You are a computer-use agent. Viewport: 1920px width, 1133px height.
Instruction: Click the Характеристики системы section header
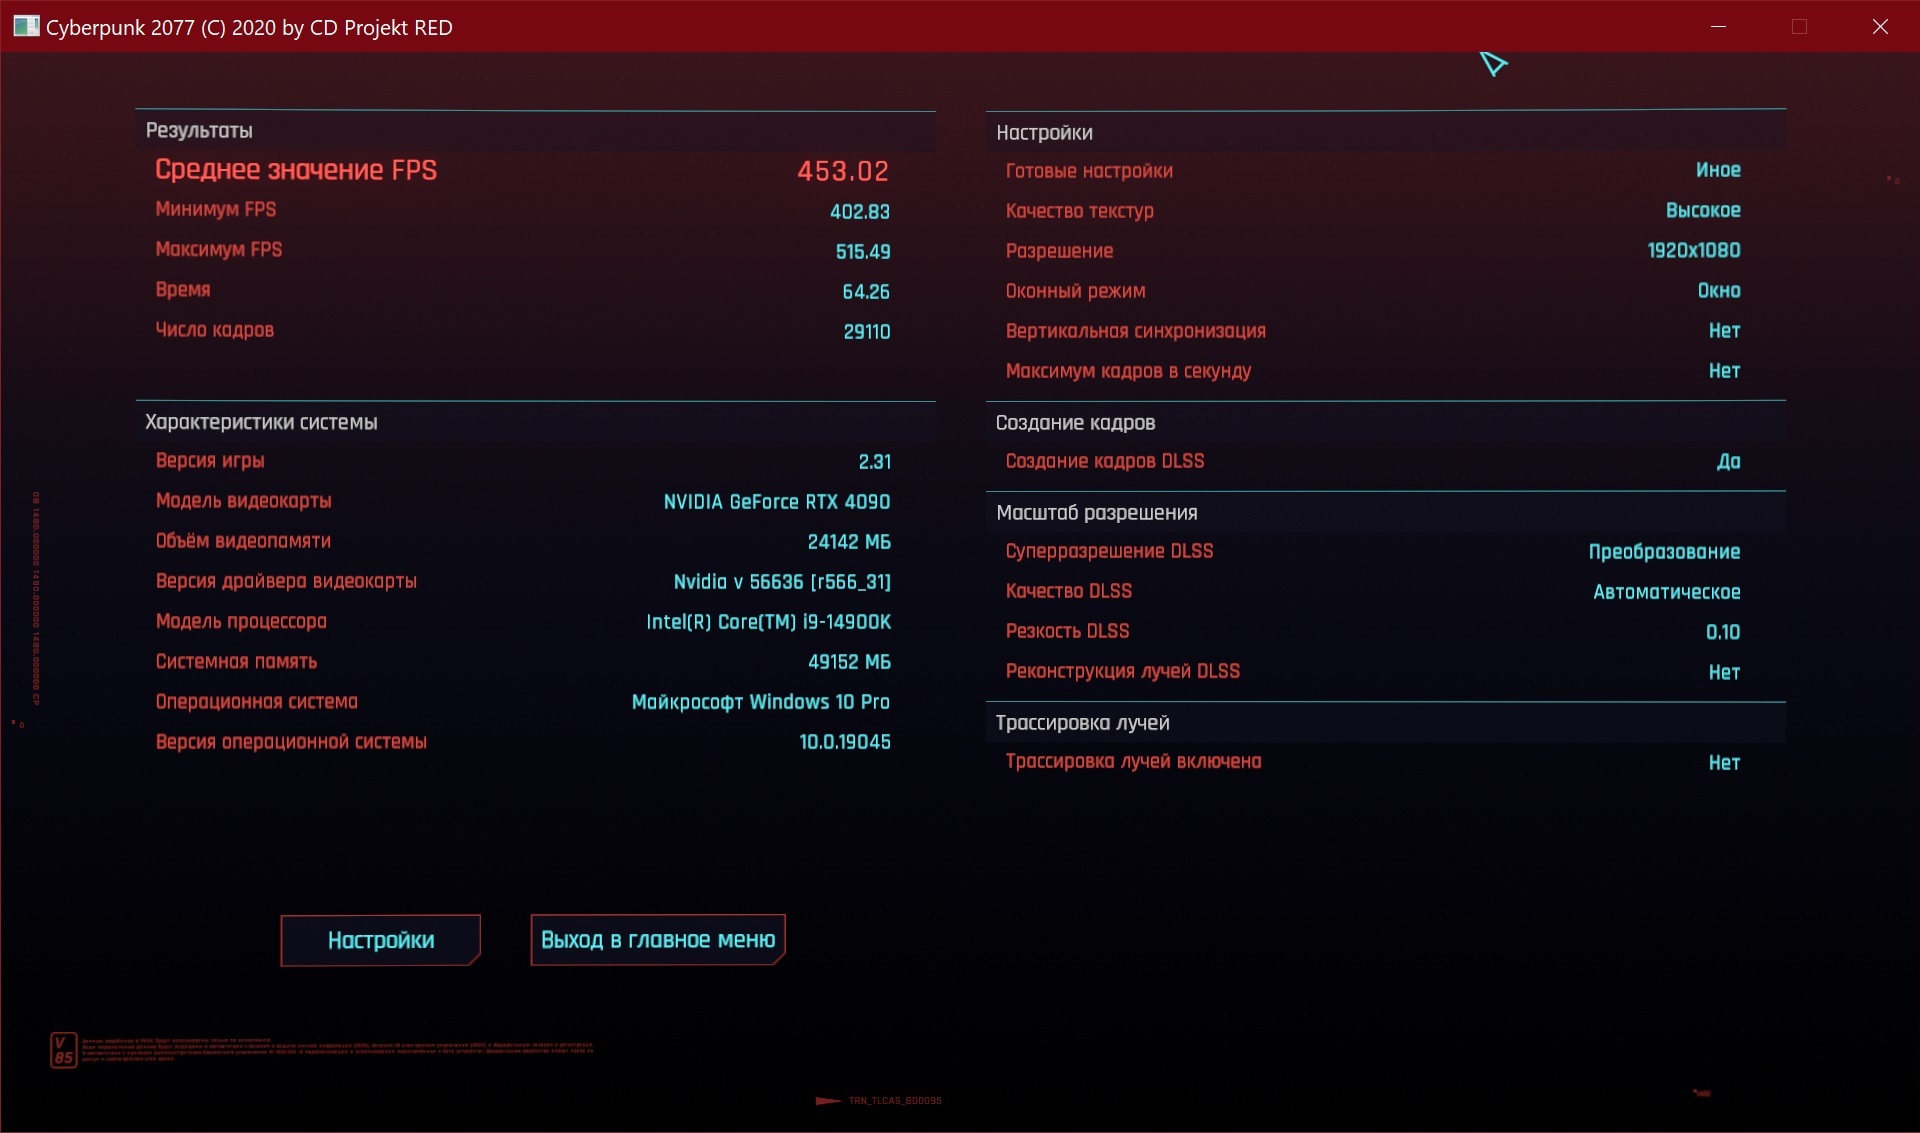click(261, 422)
